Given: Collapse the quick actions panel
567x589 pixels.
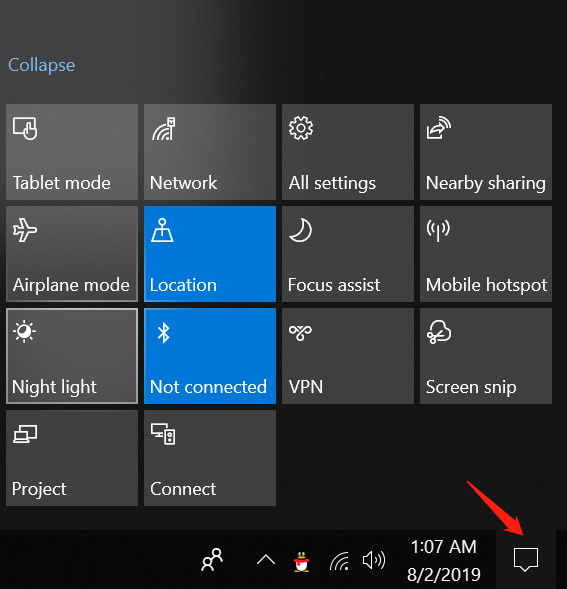Looking at the screenshot, I should 42,65.
